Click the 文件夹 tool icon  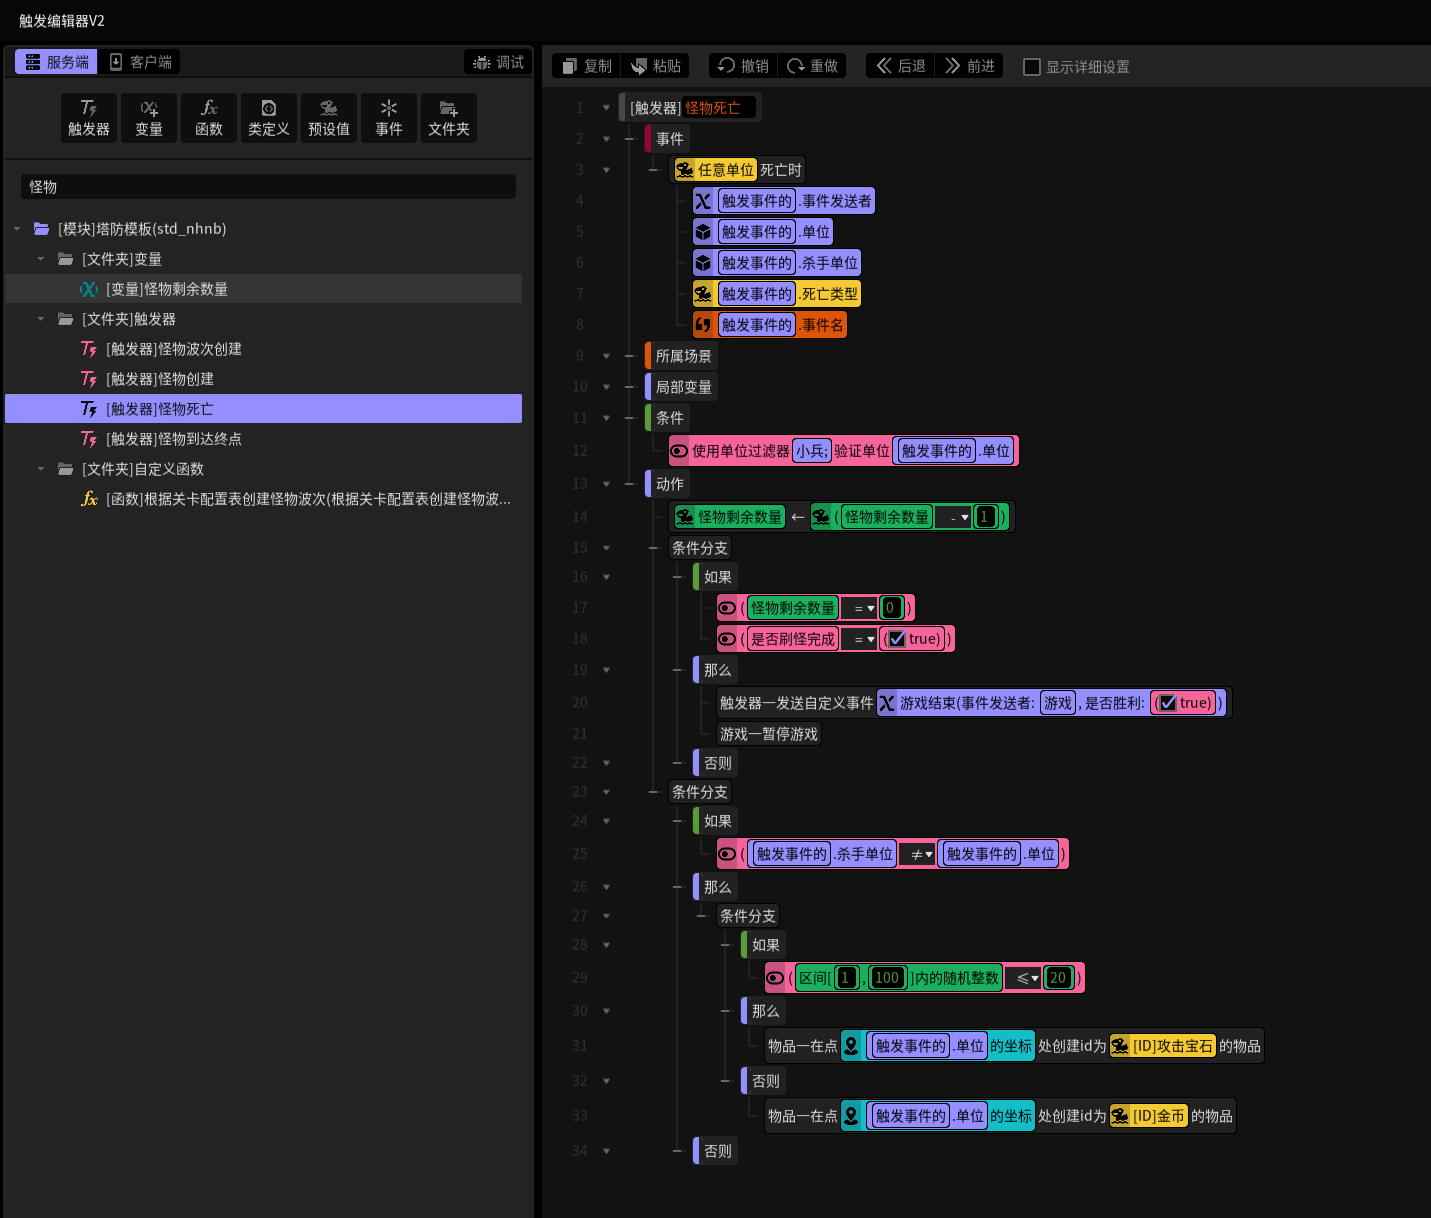(x=449, y=118)
